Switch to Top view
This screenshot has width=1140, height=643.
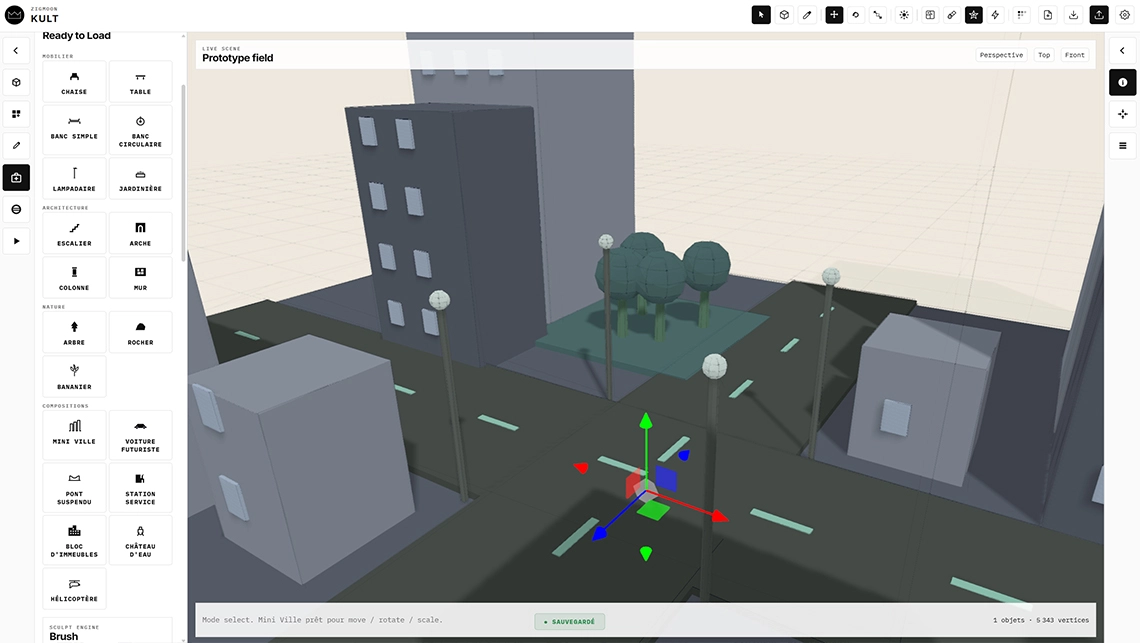pyautogui.click(x=1044, y=55)
